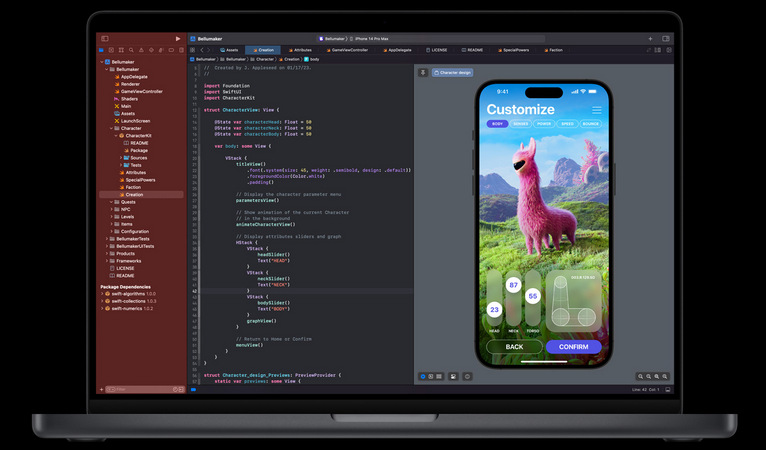Open the Breakpoint navigator icon
The height and width of the screenshot is (450, 766).
pos(171,50)
